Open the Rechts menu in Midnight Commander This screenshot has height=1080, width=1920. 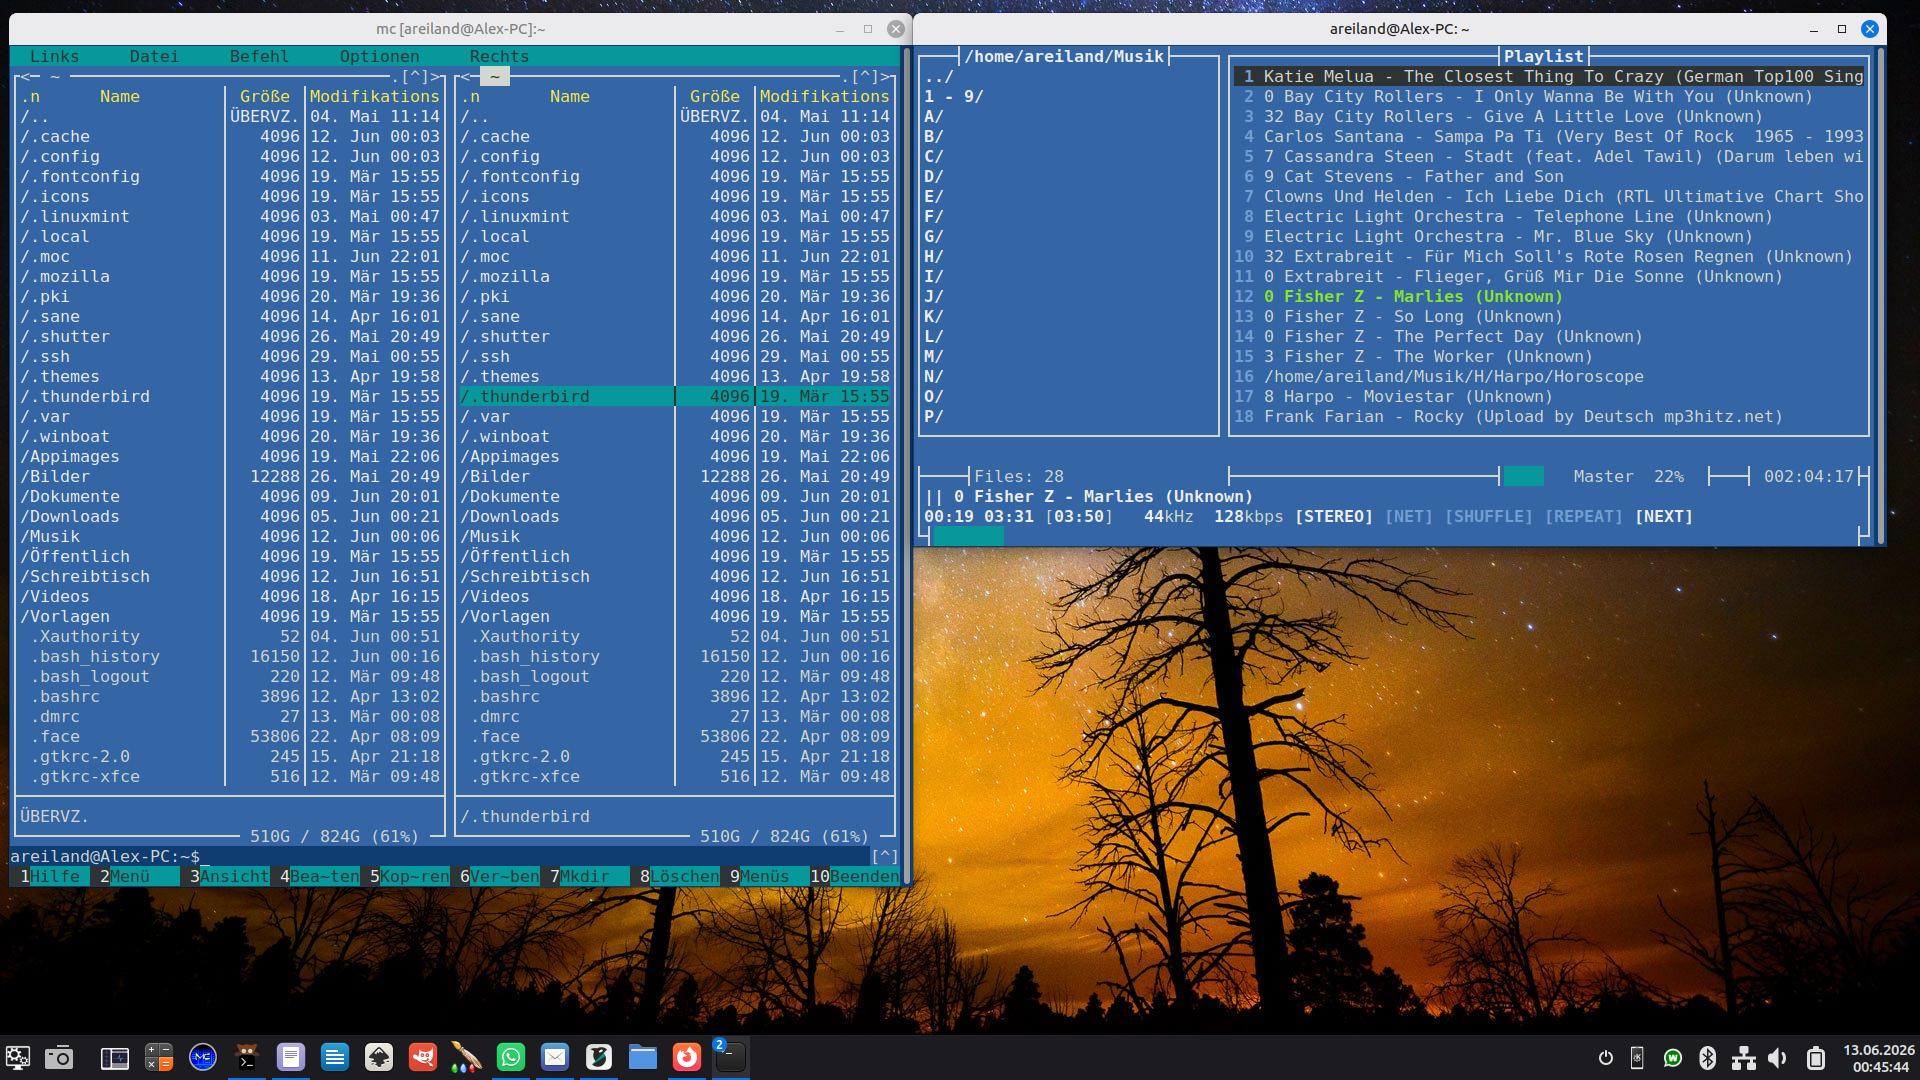tap(500, 57)
